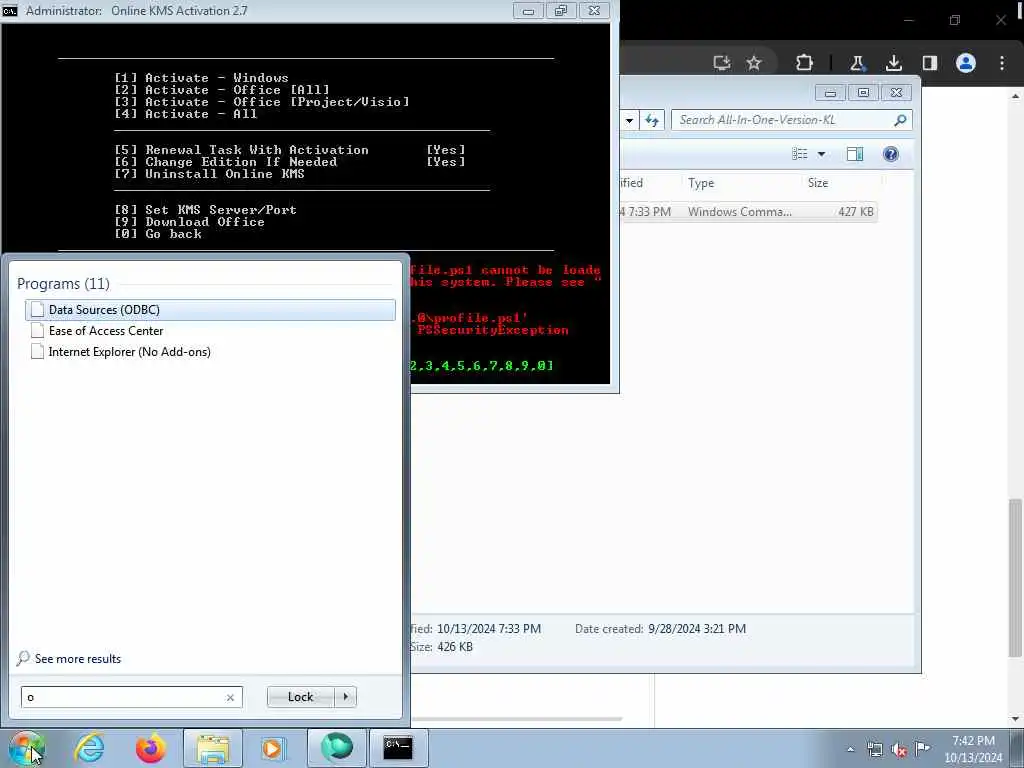Open the Windows Start orb

[x=27, y=748]
